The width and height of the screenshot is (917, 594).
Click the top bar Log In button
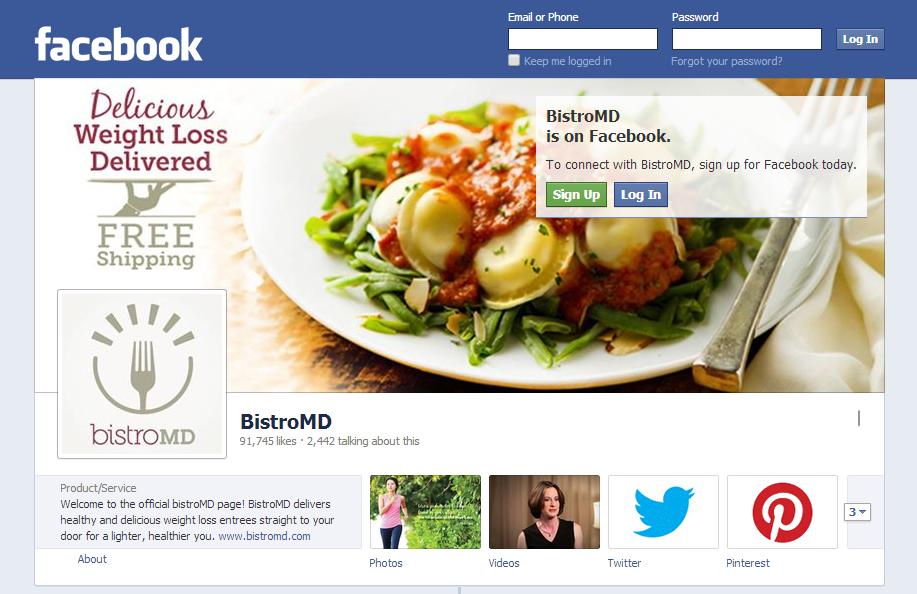[x=860, y=39]
